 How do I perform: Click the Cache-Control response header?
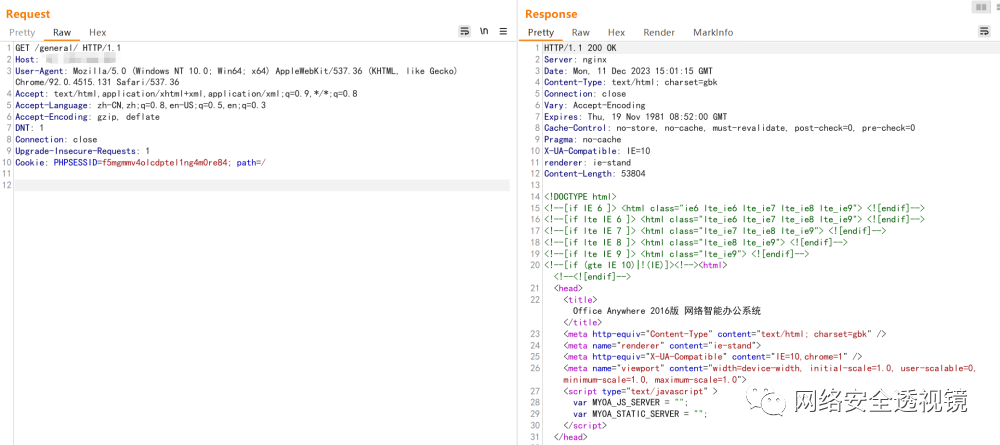point(730,128)
